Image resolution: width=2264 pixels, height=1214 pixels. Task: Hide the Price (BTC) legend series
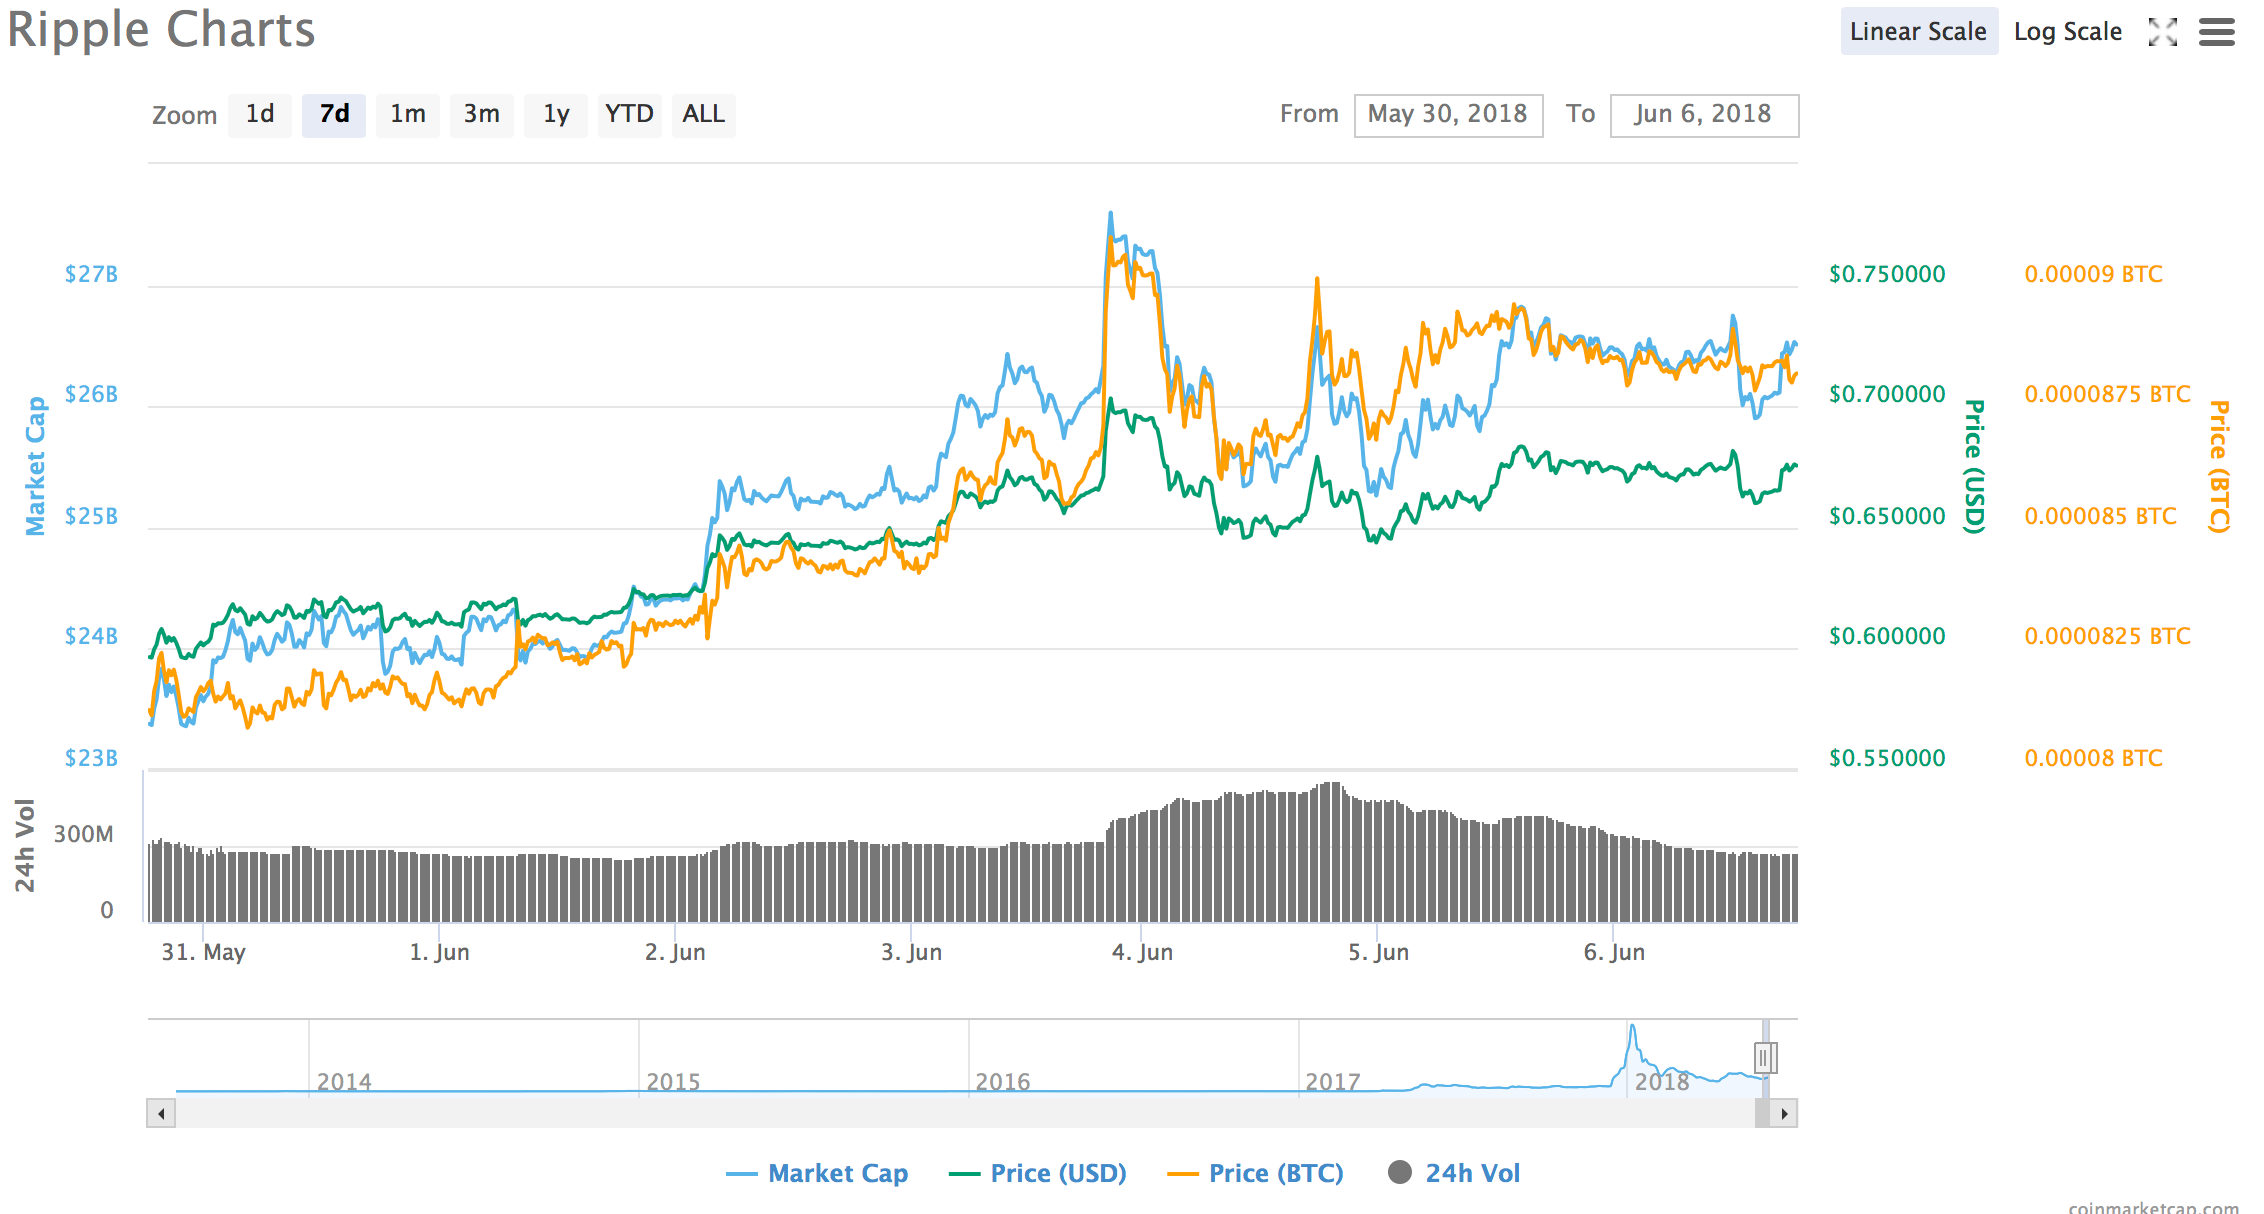(x=1256, y=1173)
